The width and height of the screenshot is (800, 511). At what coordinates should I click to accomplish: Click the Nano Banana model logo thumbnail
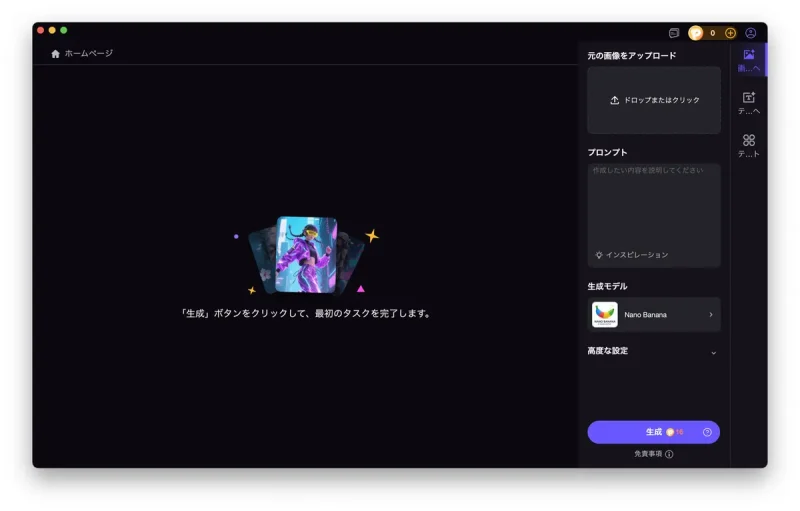605,314
